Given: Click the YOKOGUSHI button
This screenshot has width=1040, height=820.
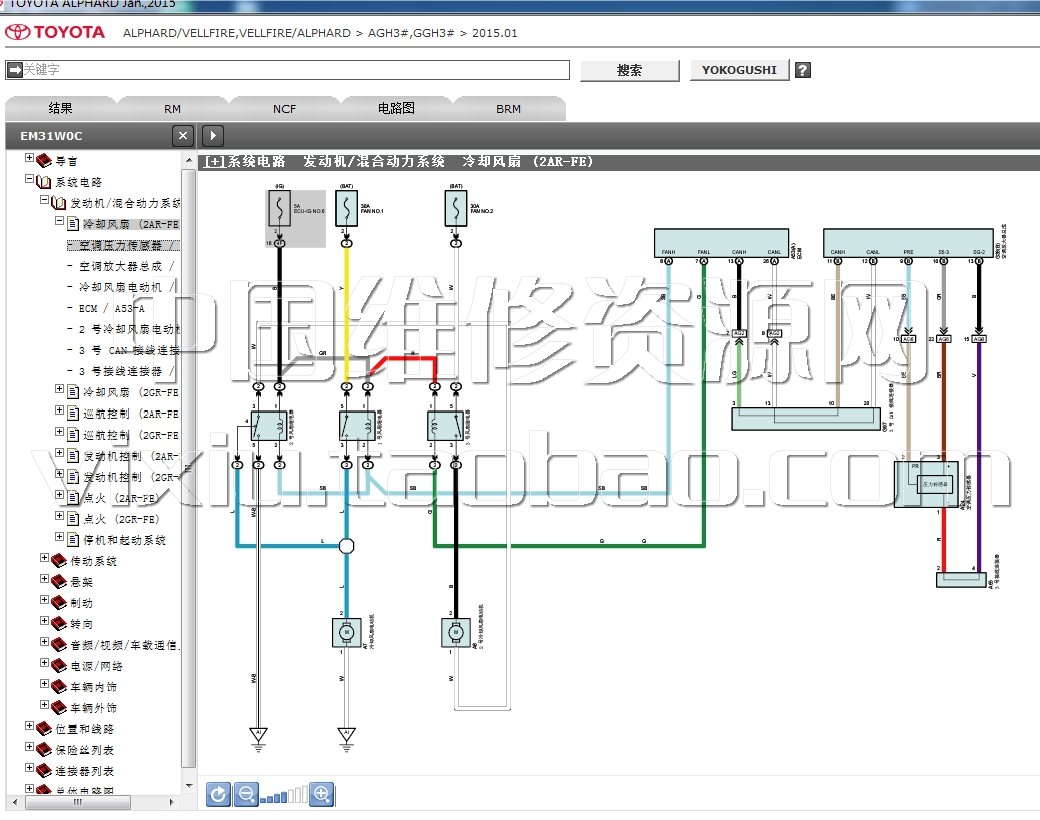Looking at the screenshot, I should tap(740, 70).
